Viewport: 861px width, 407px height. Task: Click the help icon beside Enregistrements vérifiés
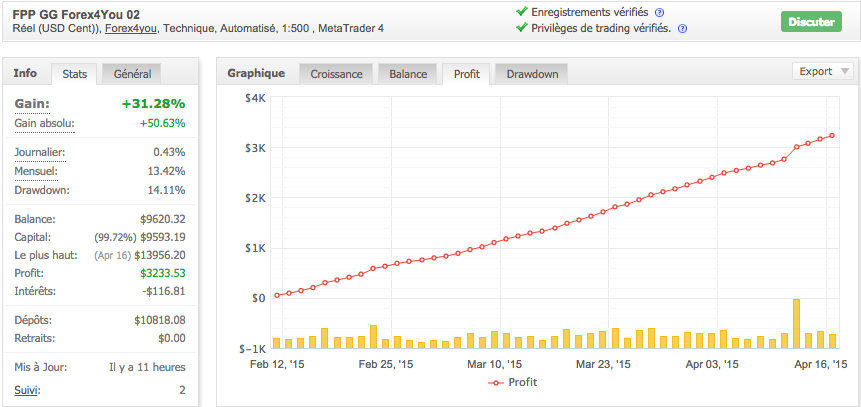coord(660,12)
